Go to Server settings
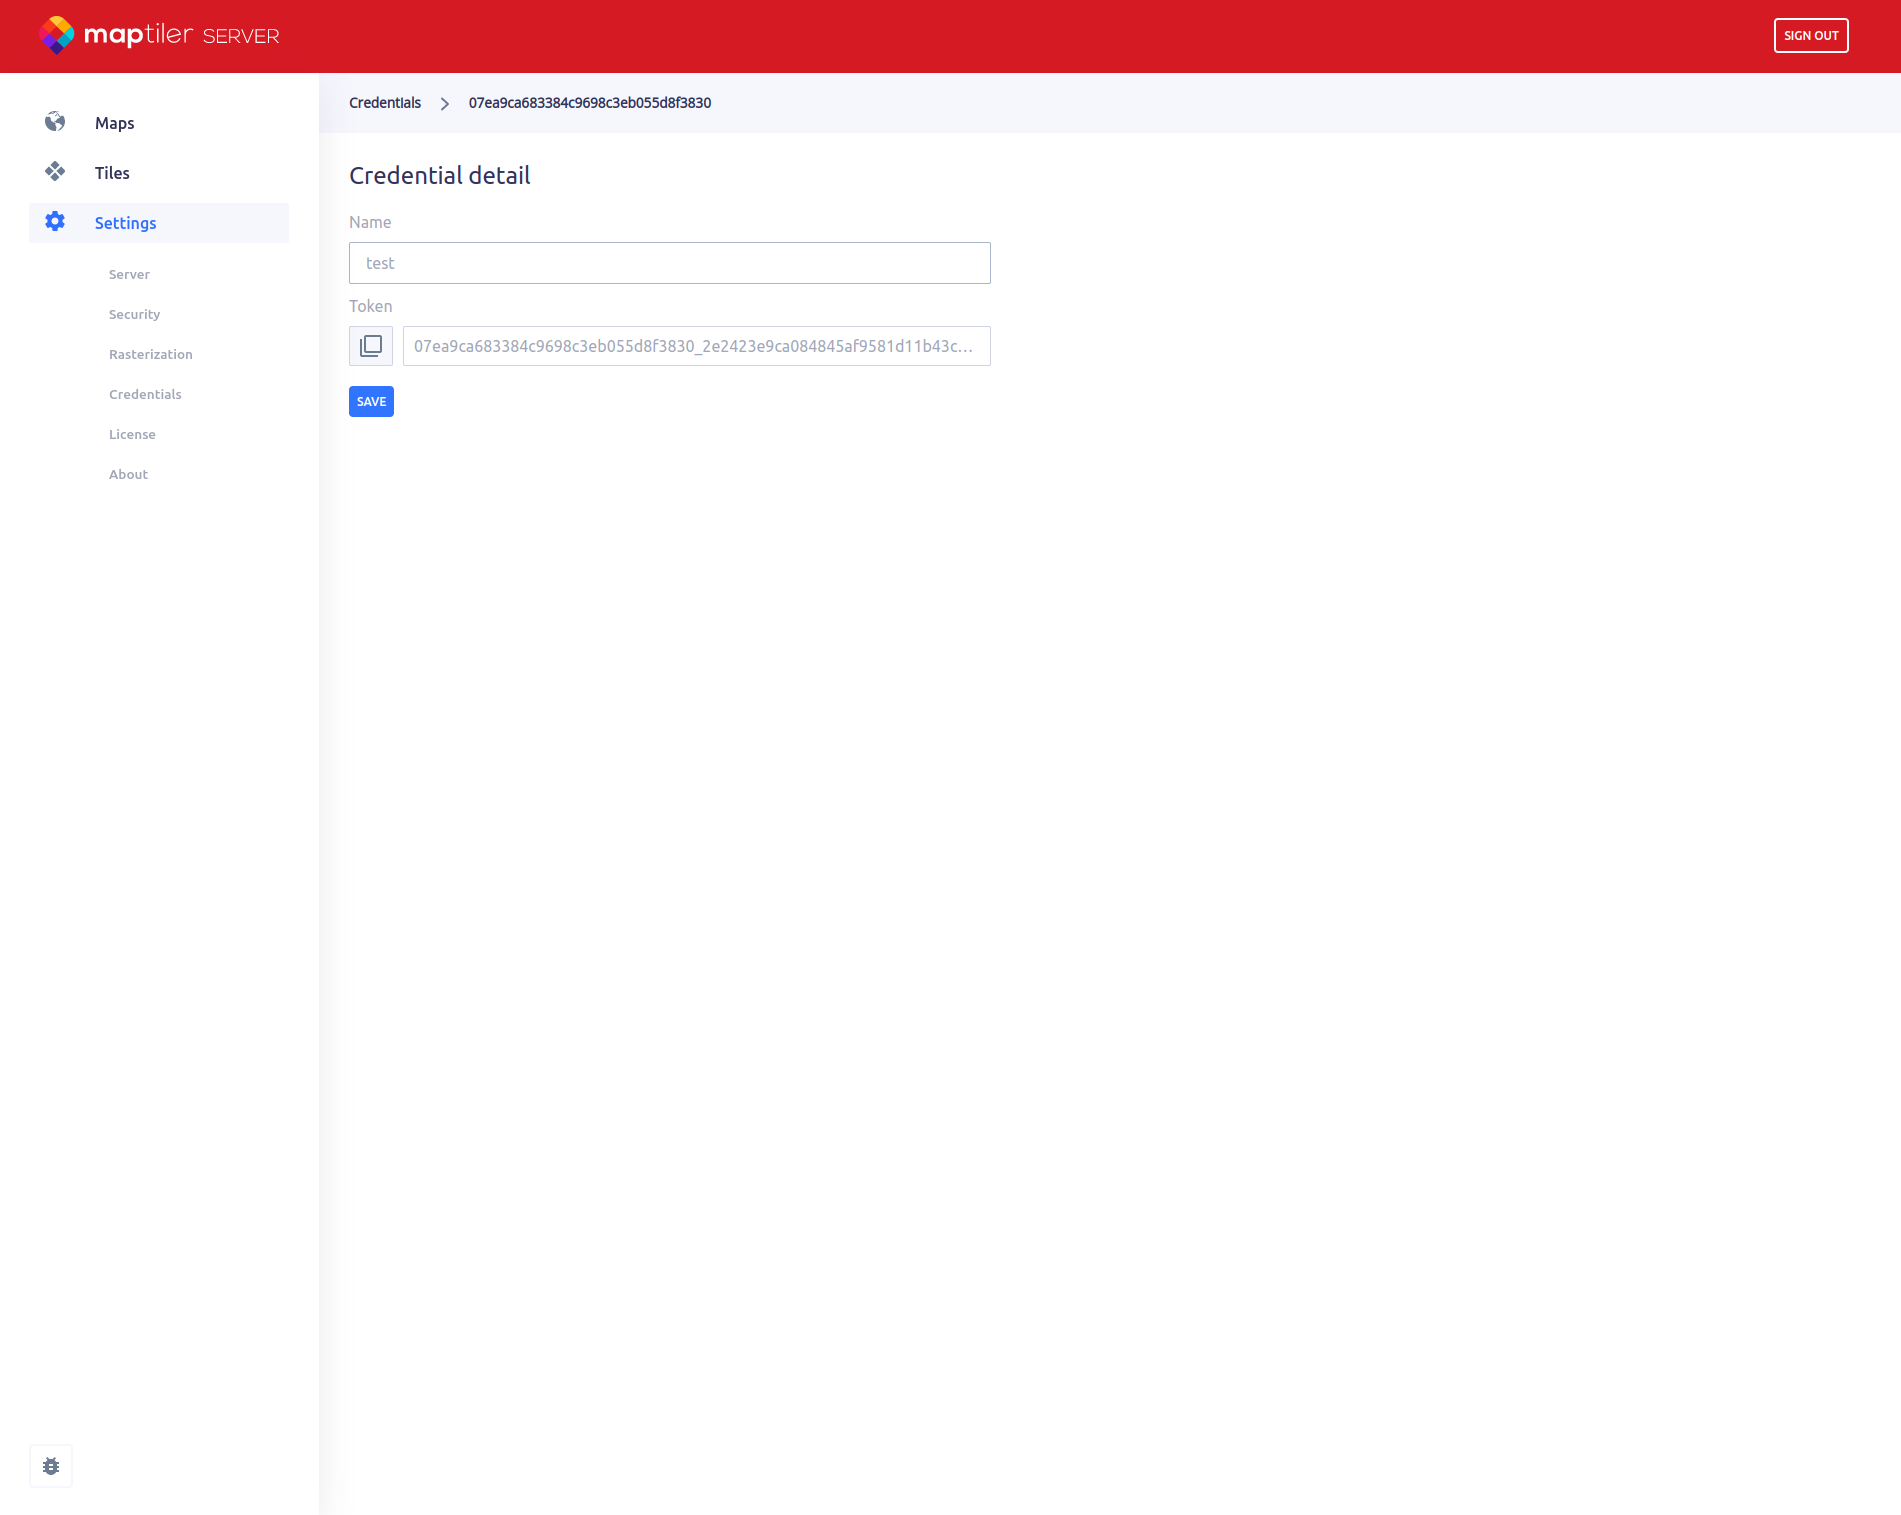The width and height of the screenshot is (1901, 1515). 129,274
